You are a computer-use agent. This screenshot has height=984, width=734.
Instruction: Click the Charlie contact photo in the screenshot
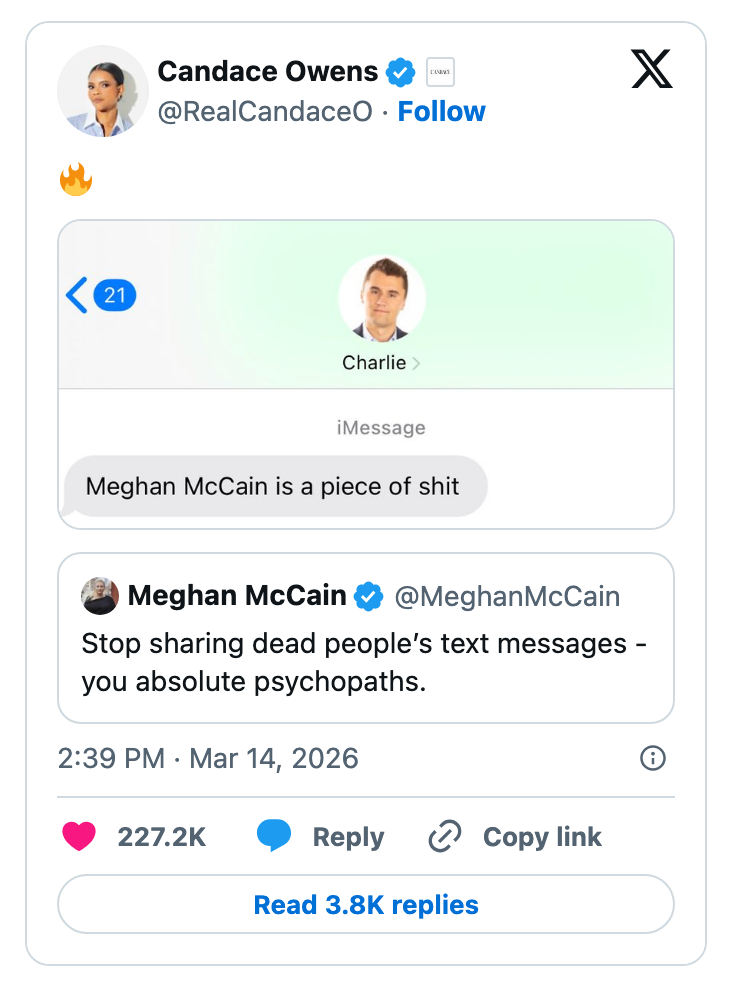382,299
